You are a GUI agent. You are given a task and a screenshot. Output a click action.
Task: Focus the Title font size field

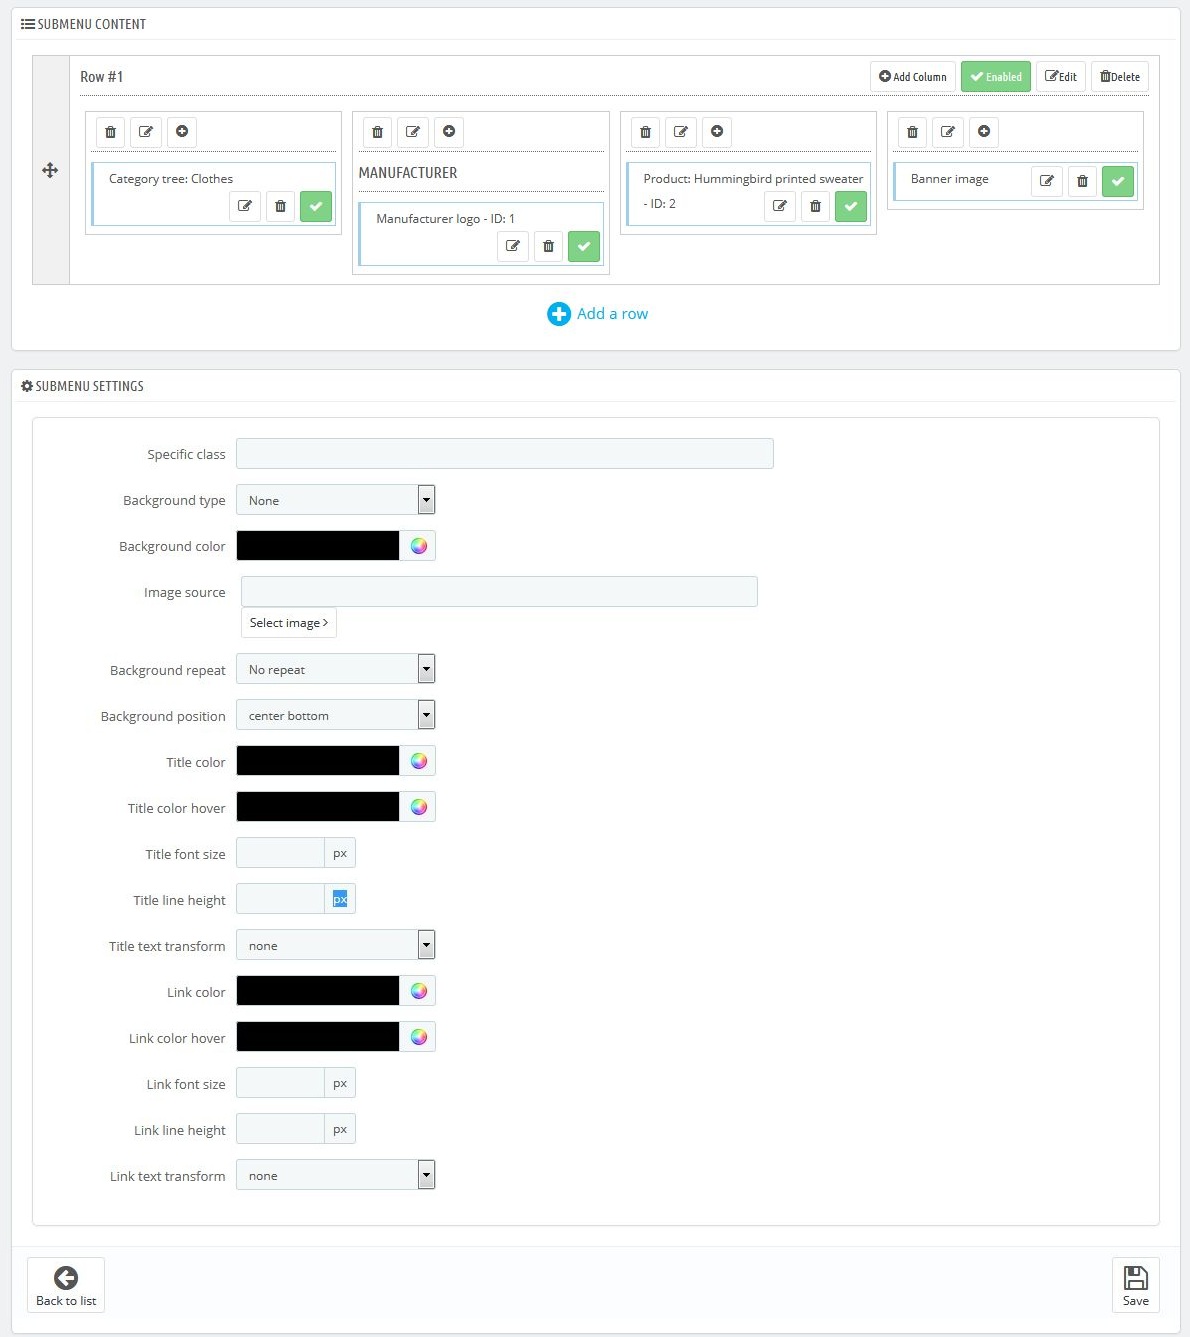click(280, 853)
